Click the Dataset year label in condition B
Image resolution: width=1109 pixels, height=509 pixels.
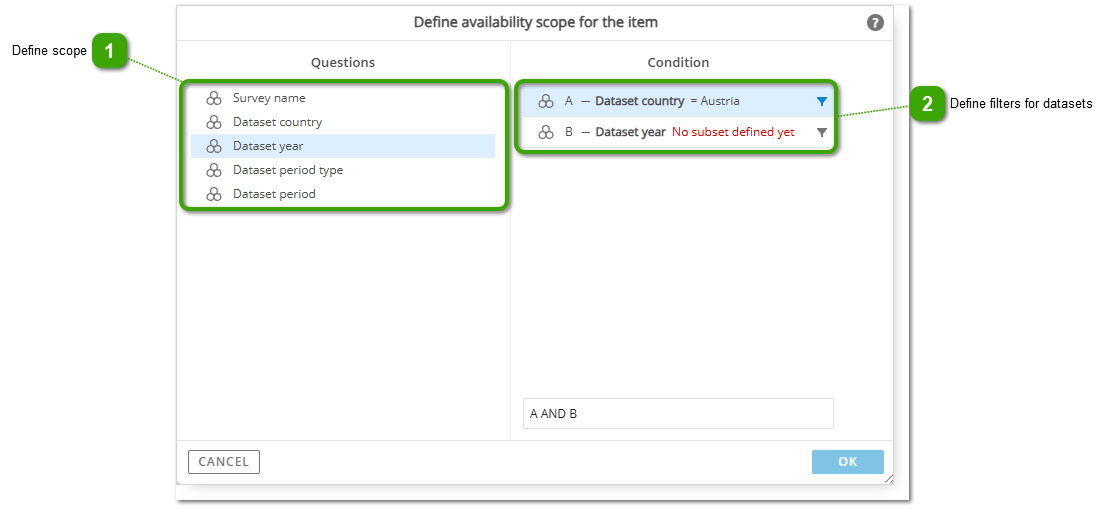pyautogui.click(x=630, y=132)
